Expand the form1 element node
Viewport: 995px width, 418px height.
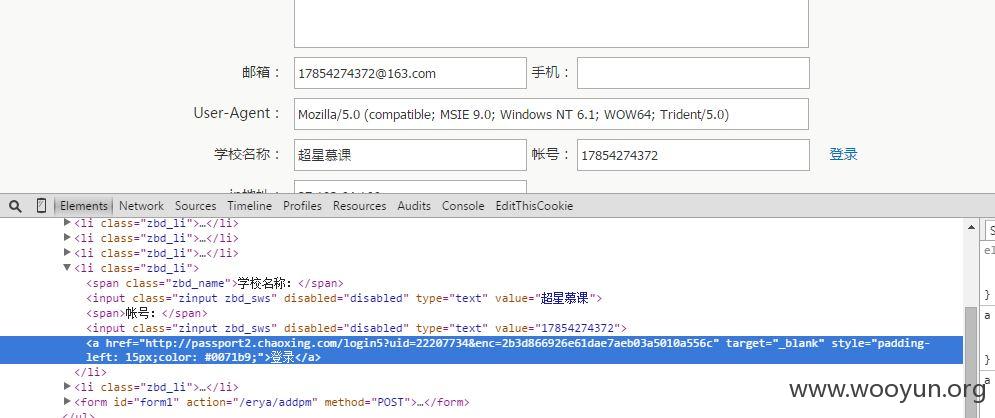(68, 402)
